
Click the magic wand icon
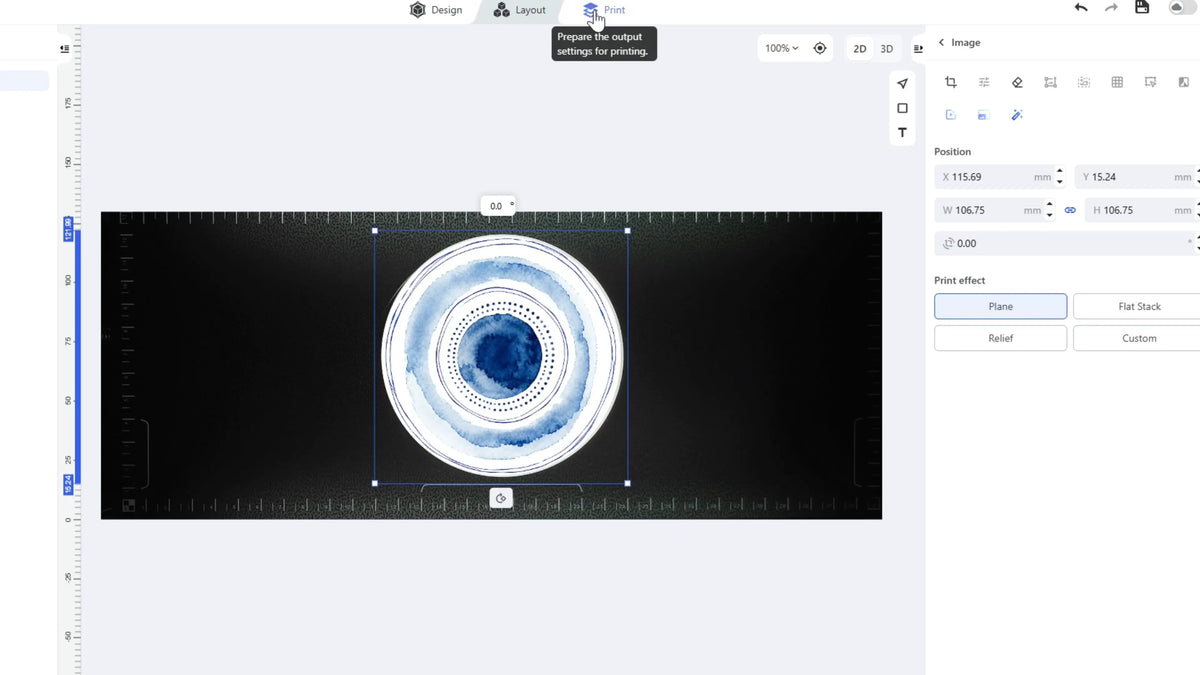1017,115
